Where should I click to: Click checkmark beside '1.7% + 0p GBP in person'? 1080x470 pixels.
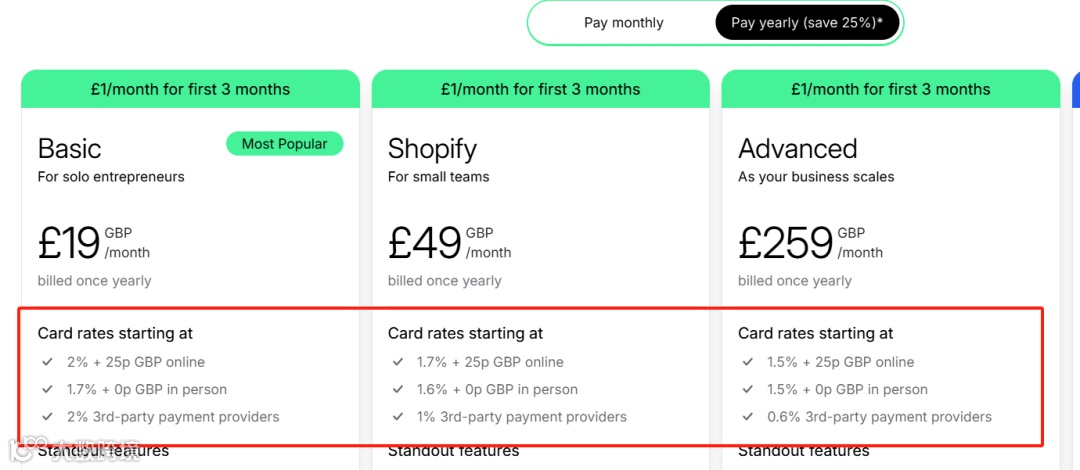tap(47, 389)
